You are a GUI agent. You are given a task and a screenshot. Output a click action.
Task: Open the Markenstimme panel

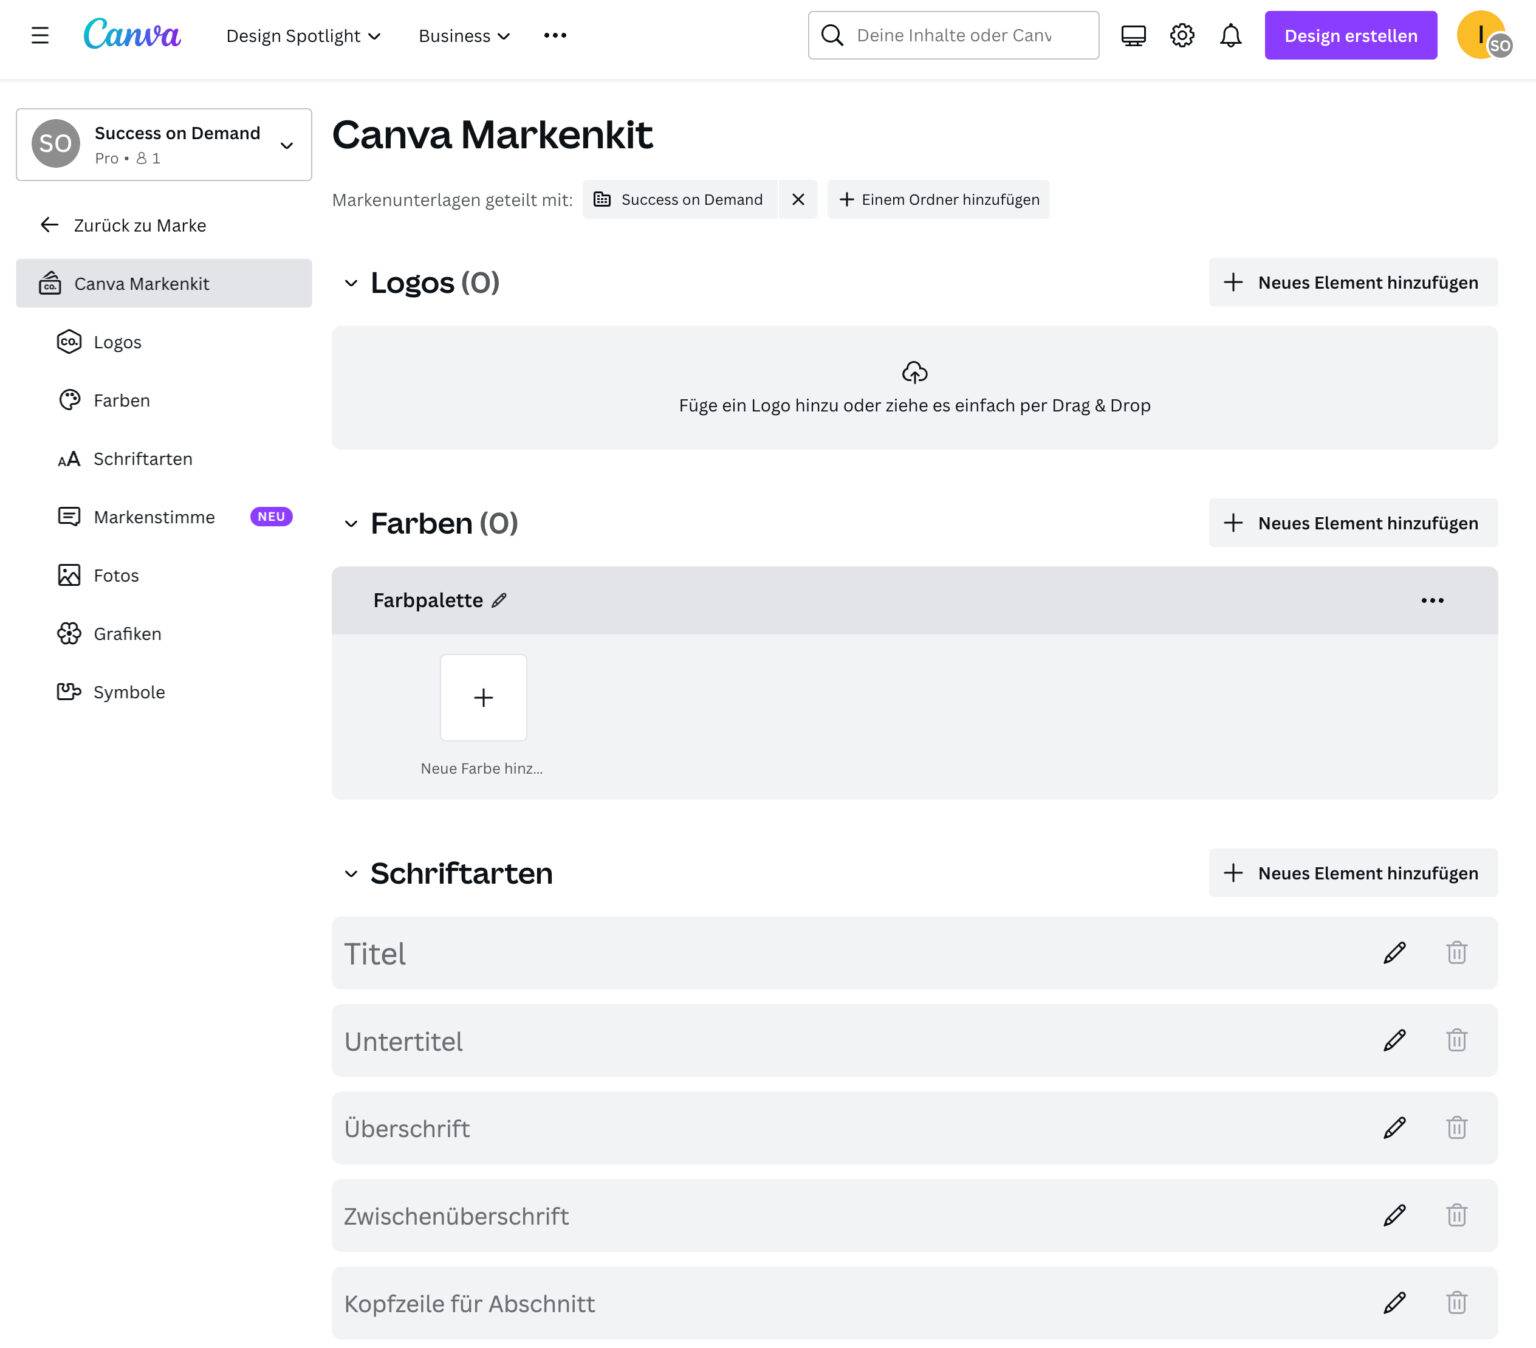click(x=154, y=517)
